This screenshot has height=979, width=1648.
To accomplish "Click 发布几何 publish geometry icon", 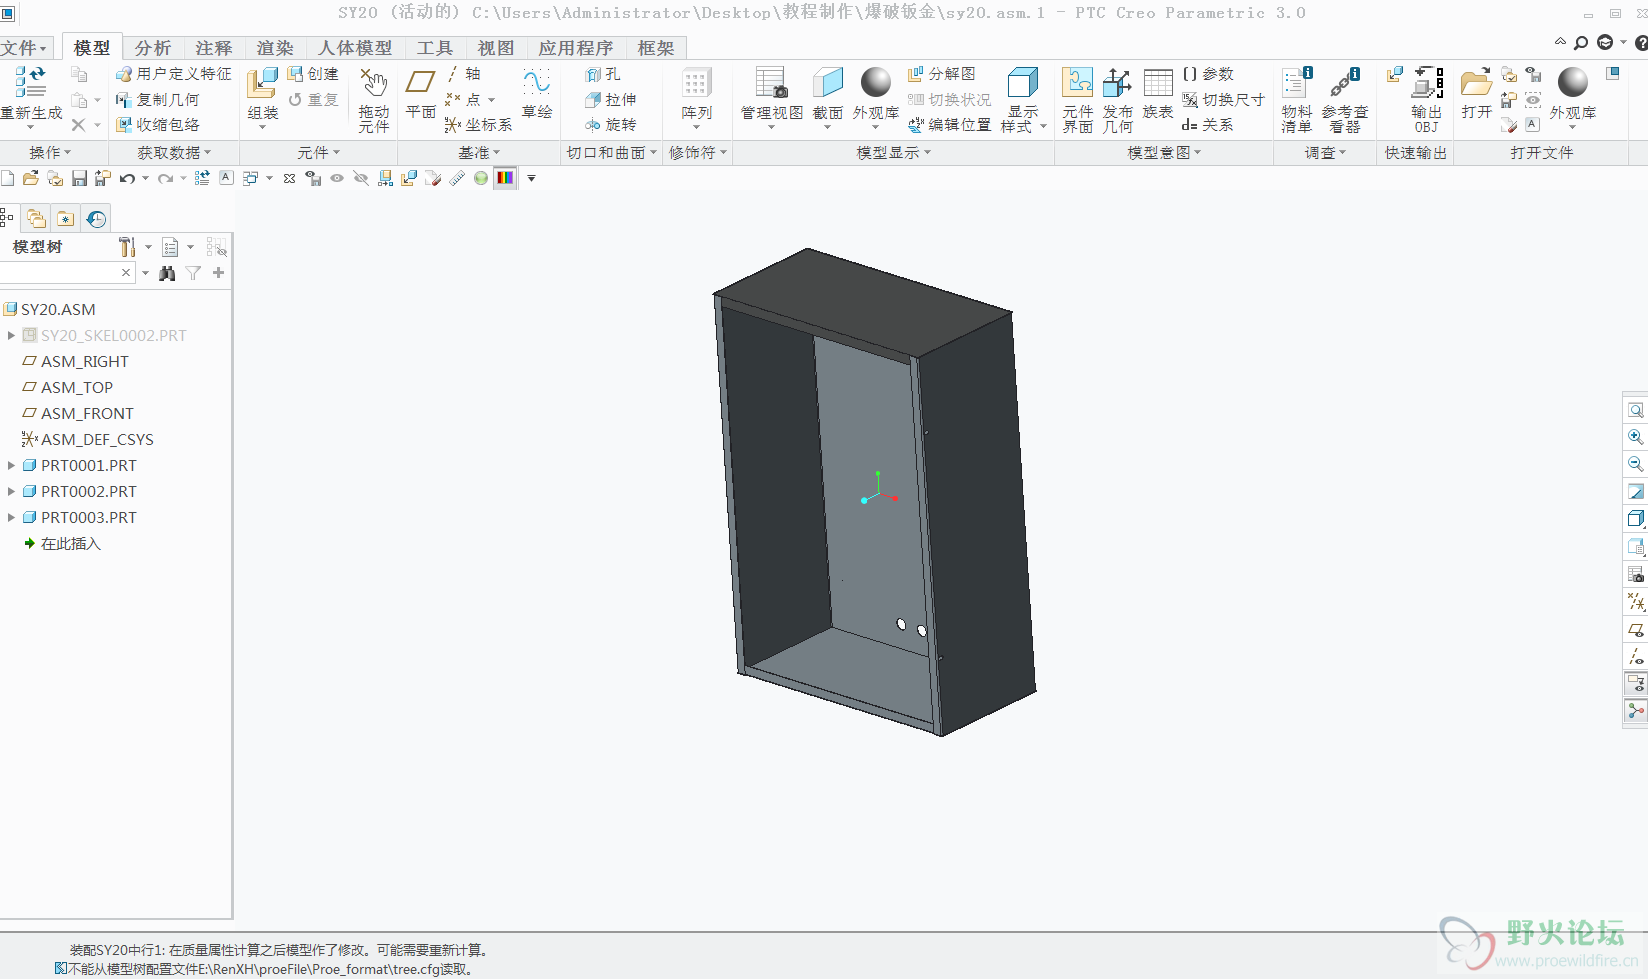I will [x=1117, y=83].
